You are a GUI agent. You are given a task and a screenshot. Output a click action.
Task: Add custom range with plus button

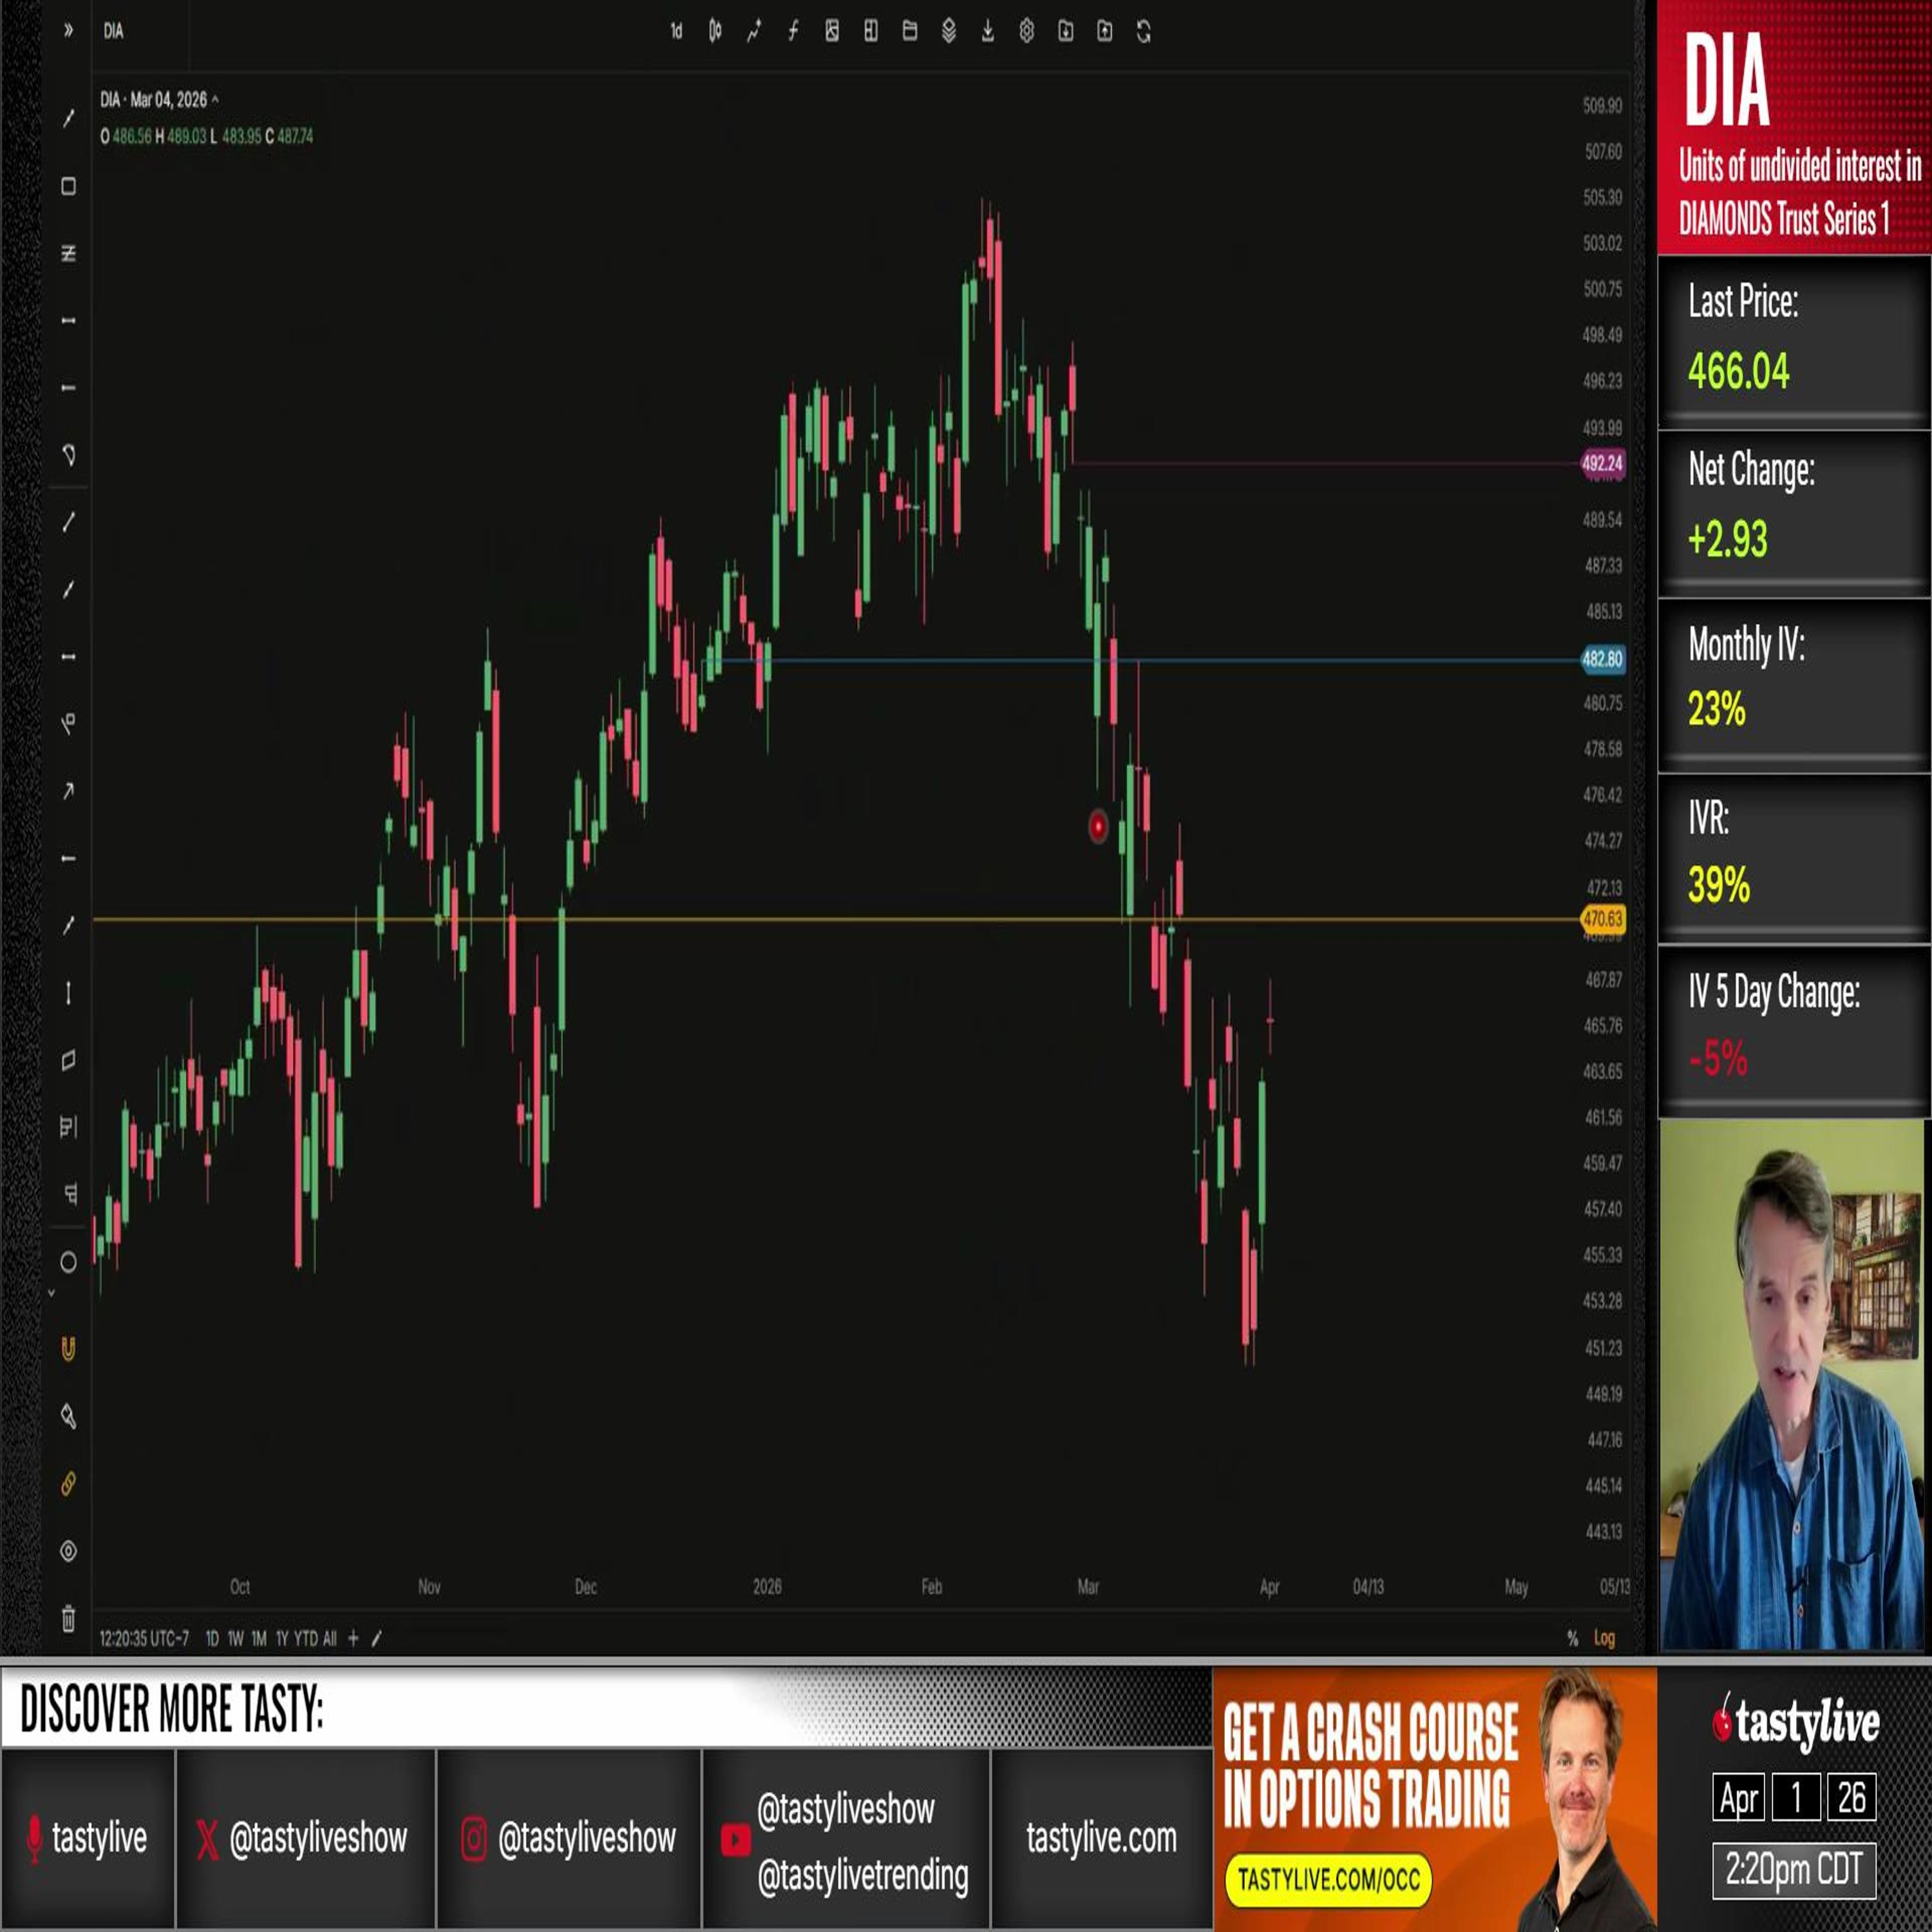(x=353, y=1638)
